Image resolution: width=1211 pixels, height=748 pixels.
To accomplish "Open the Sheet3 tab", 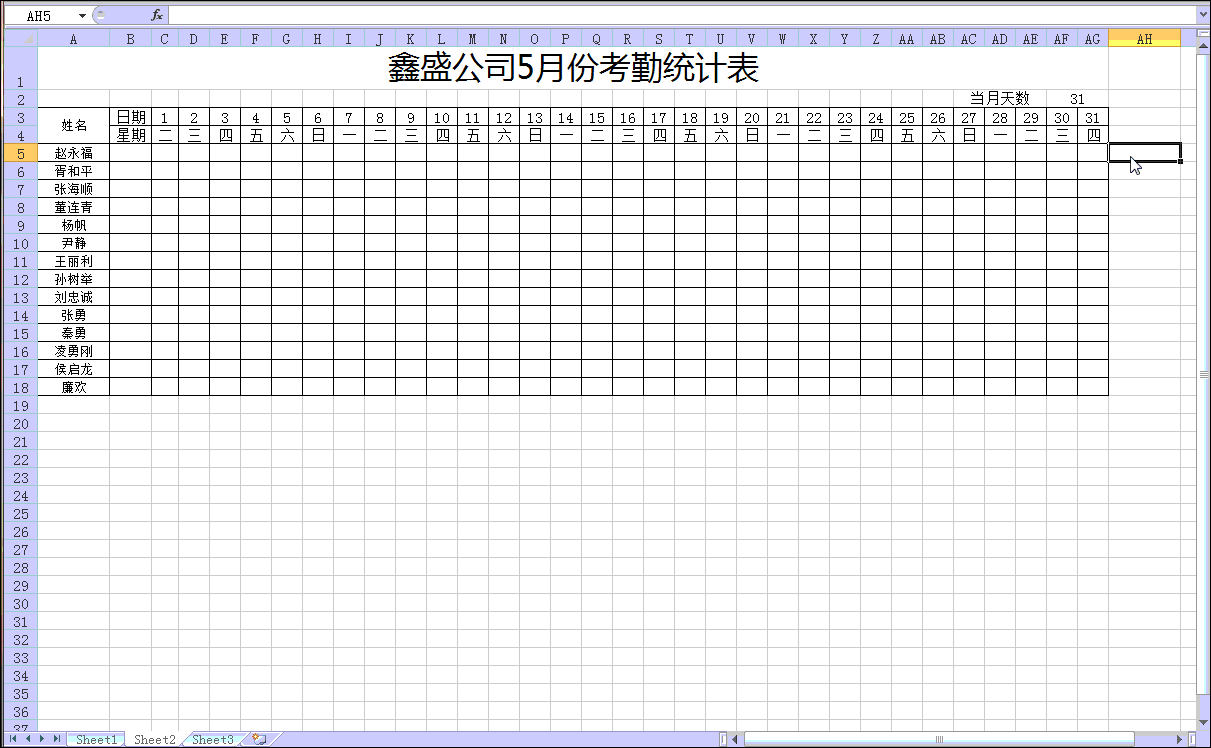I will [x=213, y=740].
